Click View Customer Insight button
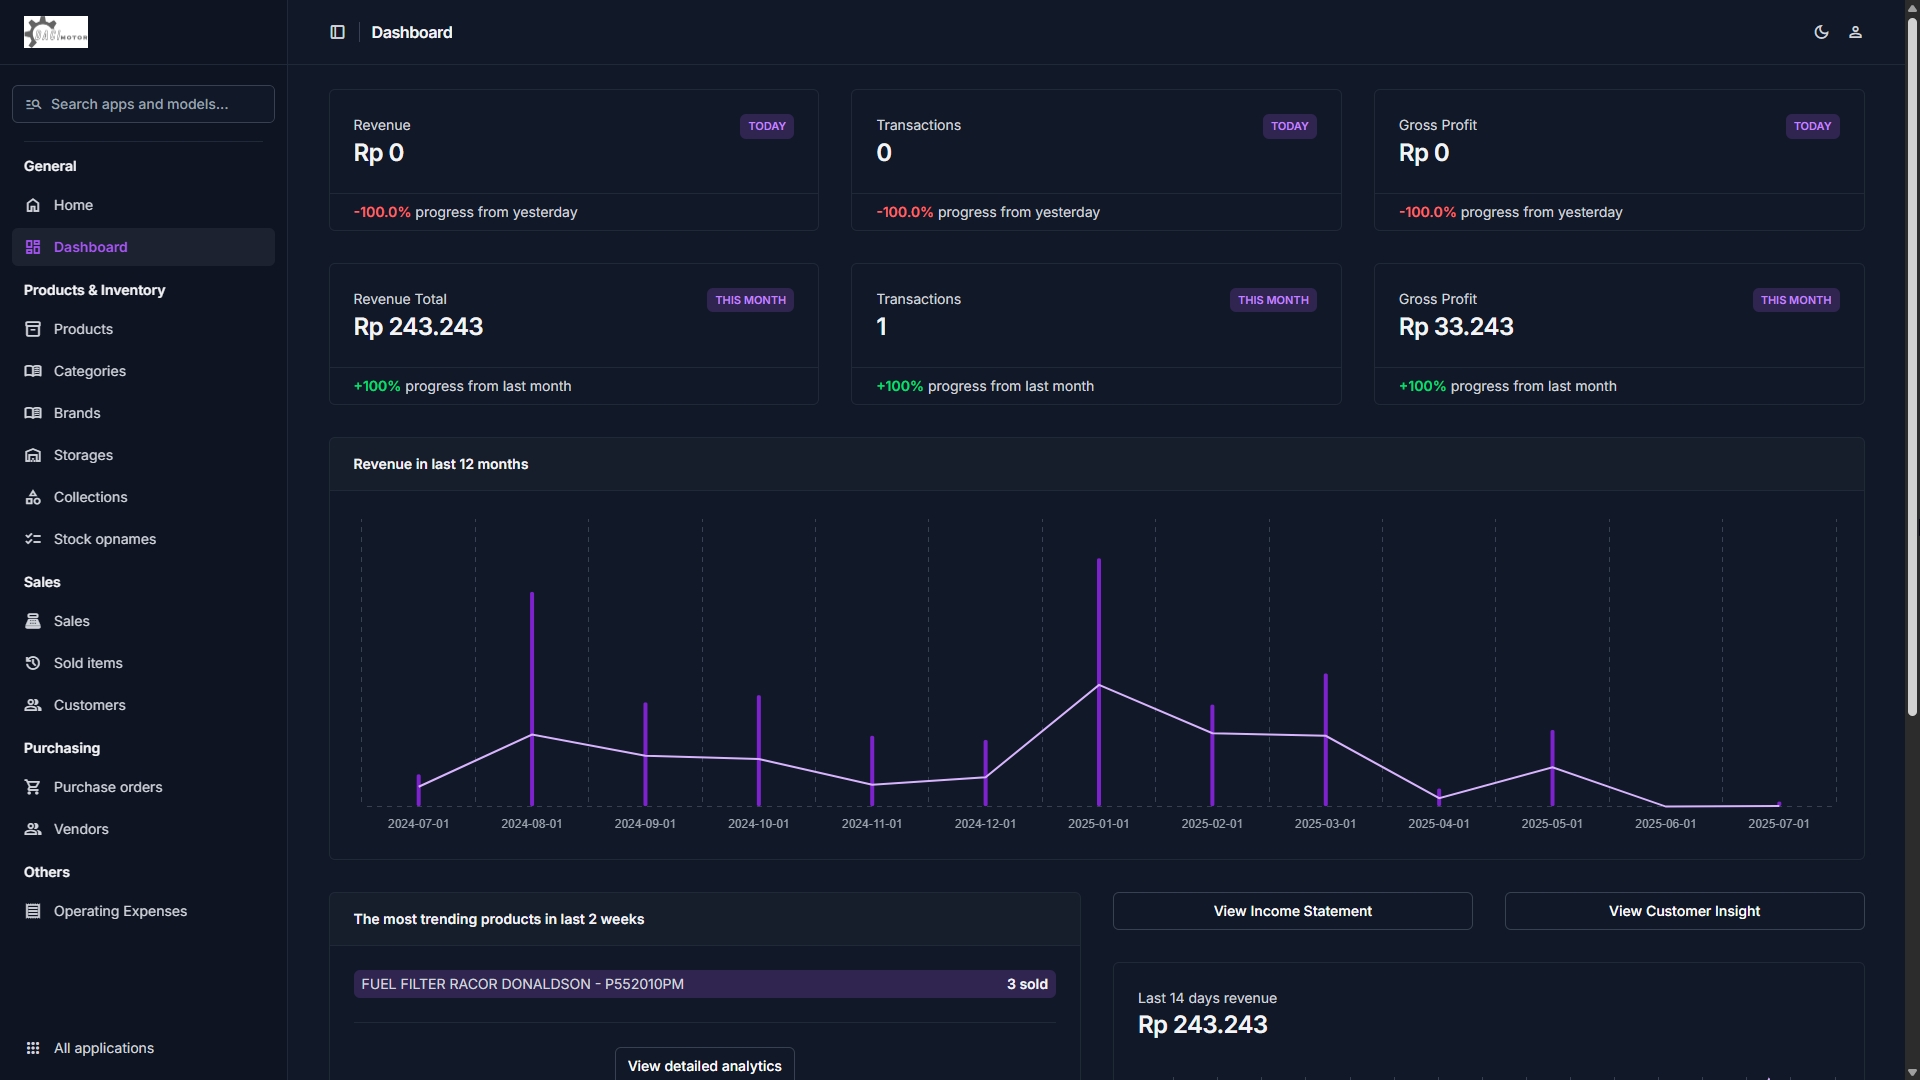 point(1684,911)
